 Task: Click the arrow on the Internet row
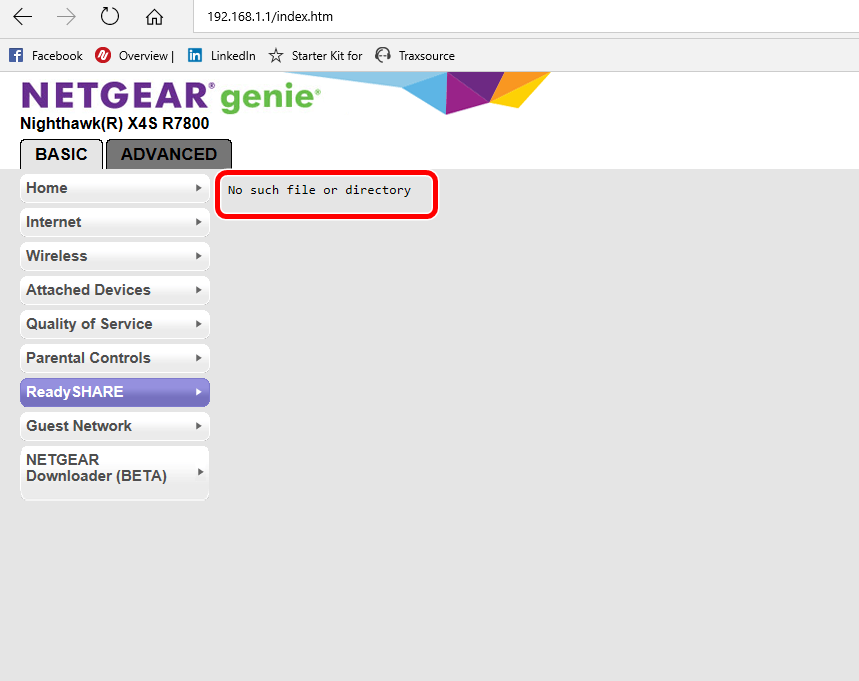click(199, 222)
